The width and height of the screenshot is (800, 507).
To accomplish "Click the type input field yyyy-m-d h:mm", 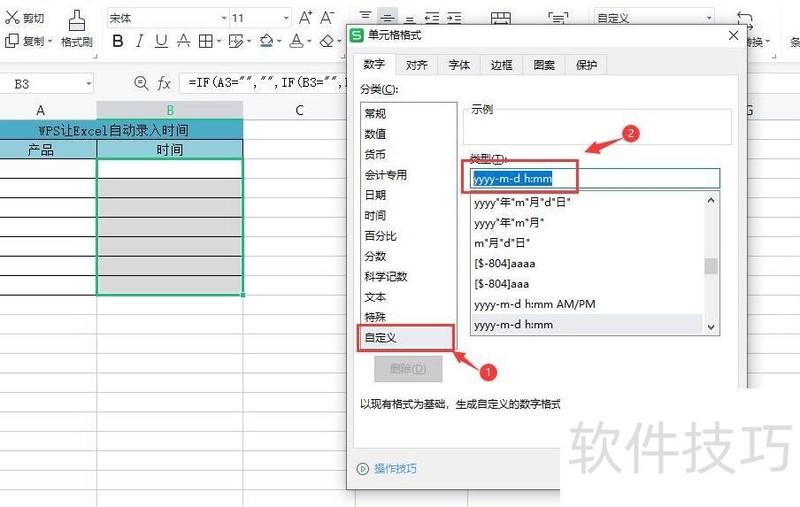I will click(595, 179).
